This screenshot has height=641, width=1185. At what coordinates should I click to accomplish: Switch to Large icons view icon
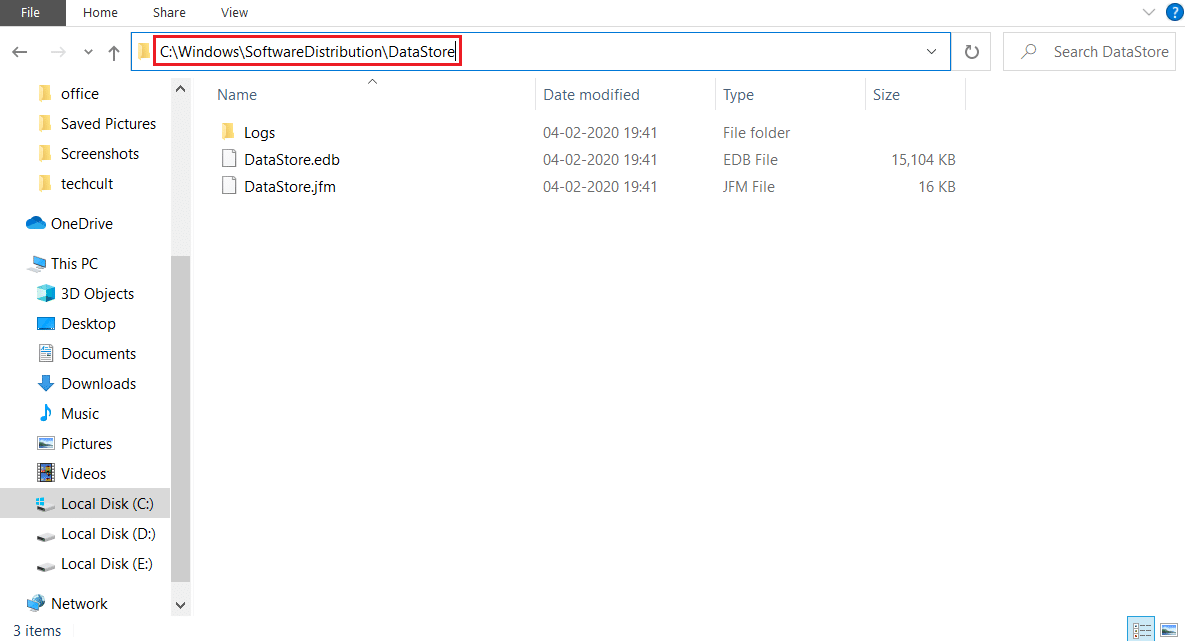click(1169, 629)
